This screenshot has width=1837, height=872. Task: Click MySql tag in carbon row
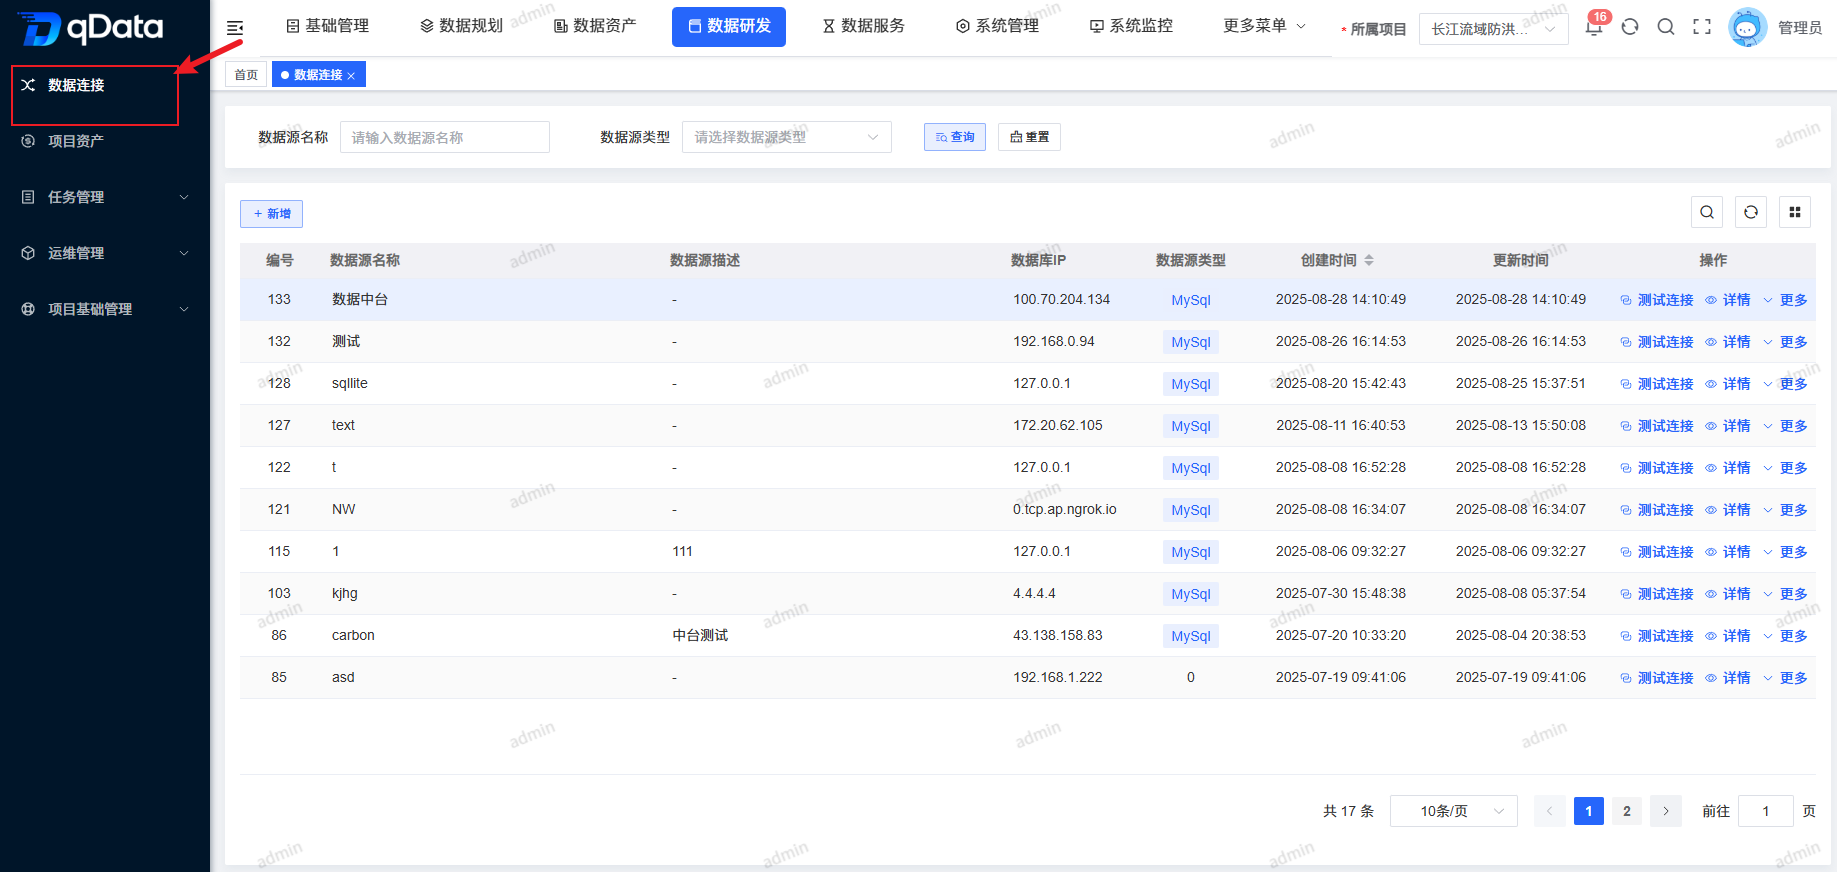pos(1191,636)
